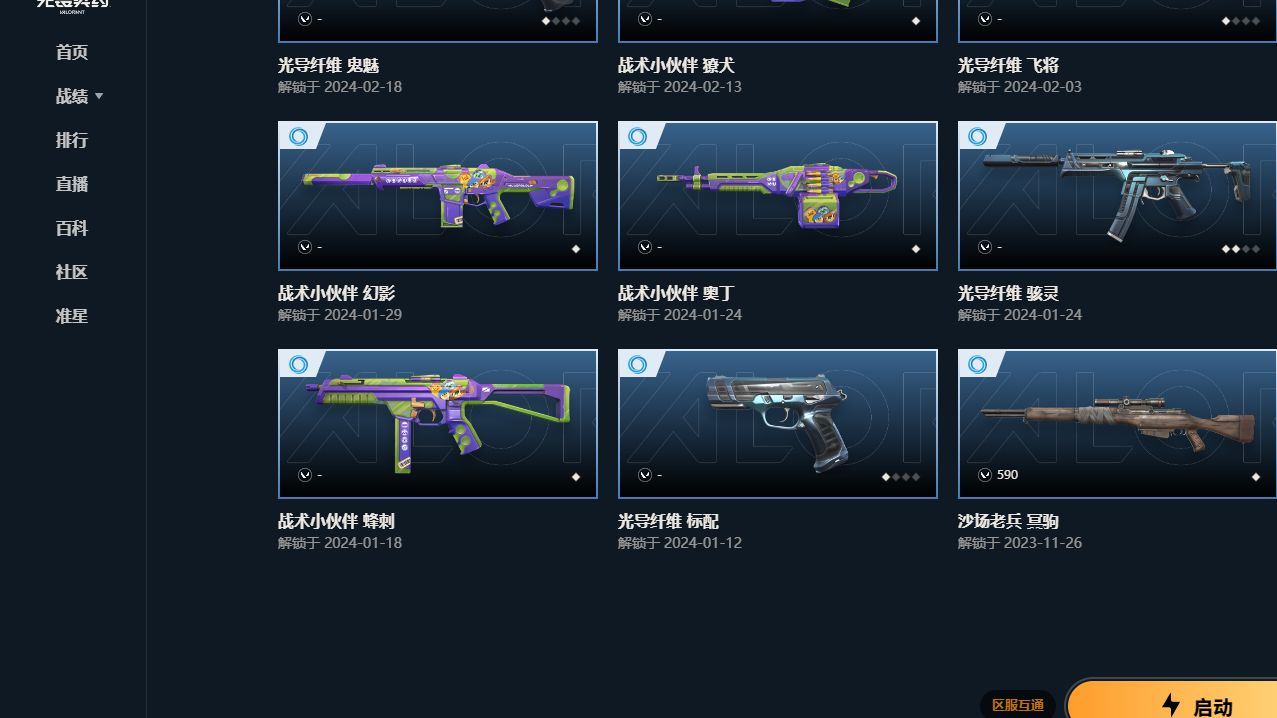Click the circular badge on 沙场老兵 冥驹 card

(x=978, y=364)
